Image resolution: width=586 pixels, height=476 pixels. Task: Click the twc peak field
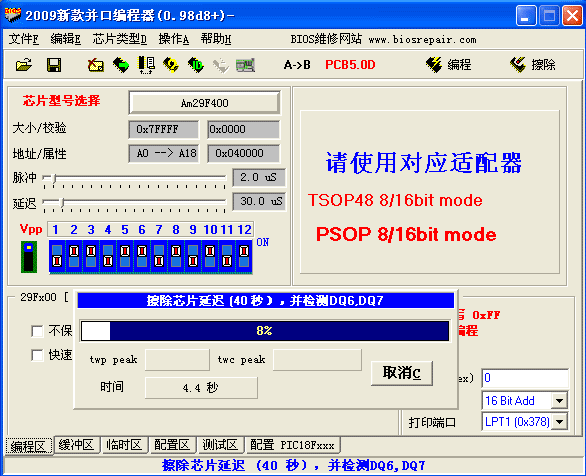(317, 360)
